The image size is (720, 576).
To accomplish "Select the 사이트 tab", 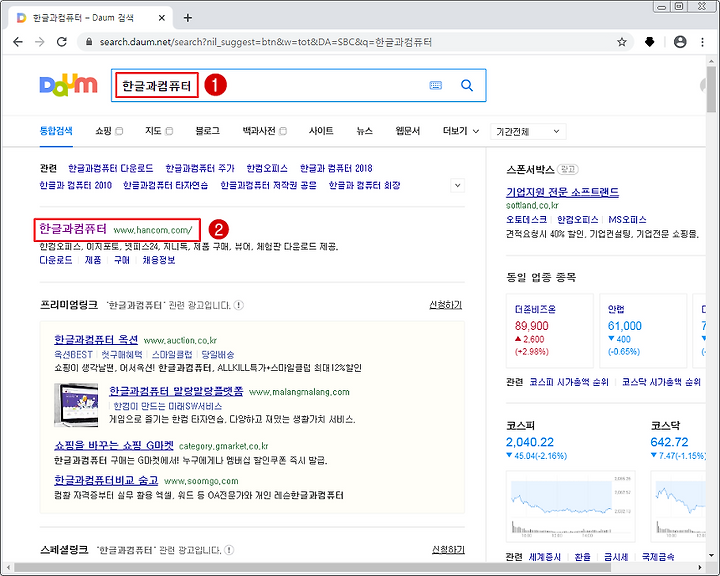I will coord(321,131).
